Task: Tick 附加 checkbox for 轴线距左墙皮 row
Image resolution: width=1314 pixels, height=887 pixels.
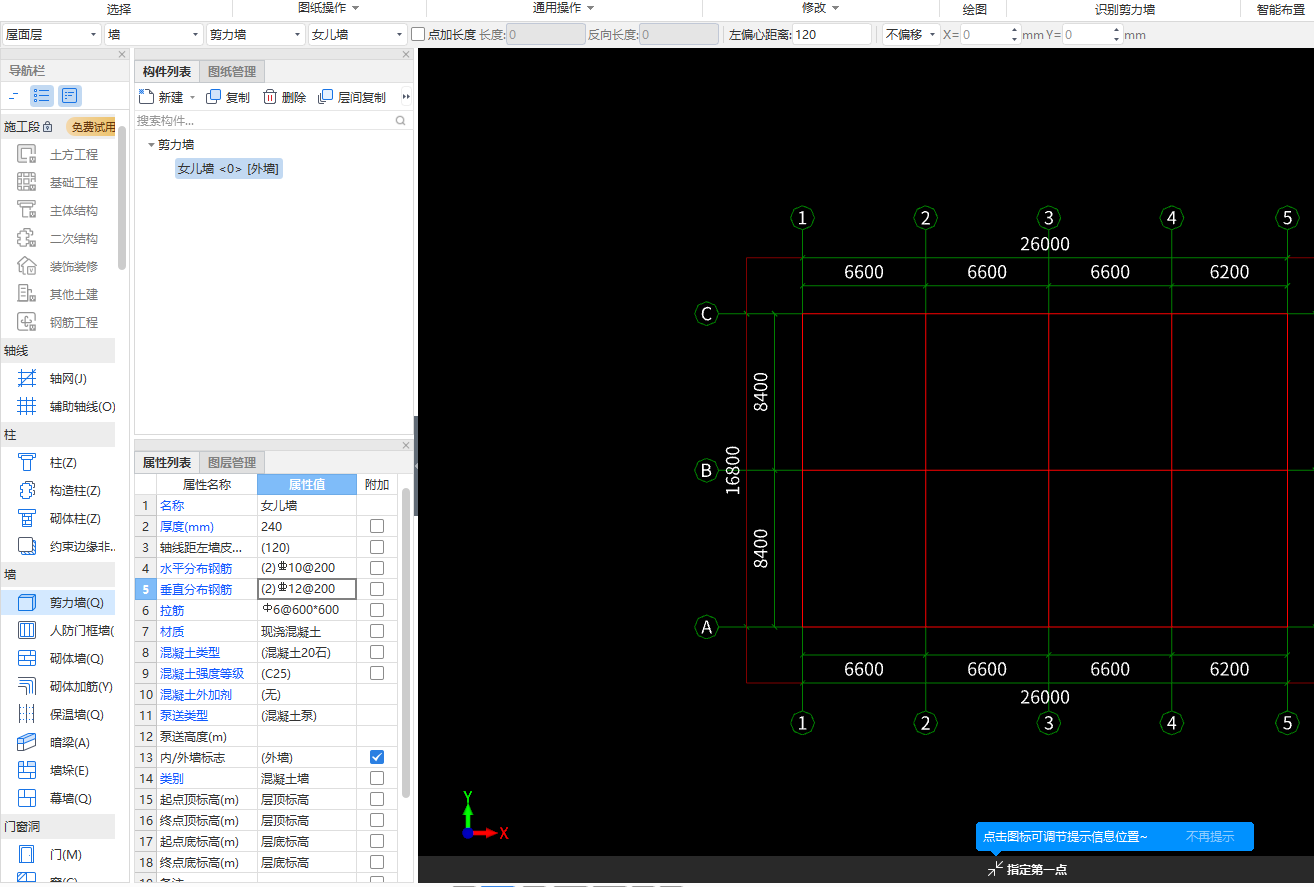Action: (x=377, y=547)
